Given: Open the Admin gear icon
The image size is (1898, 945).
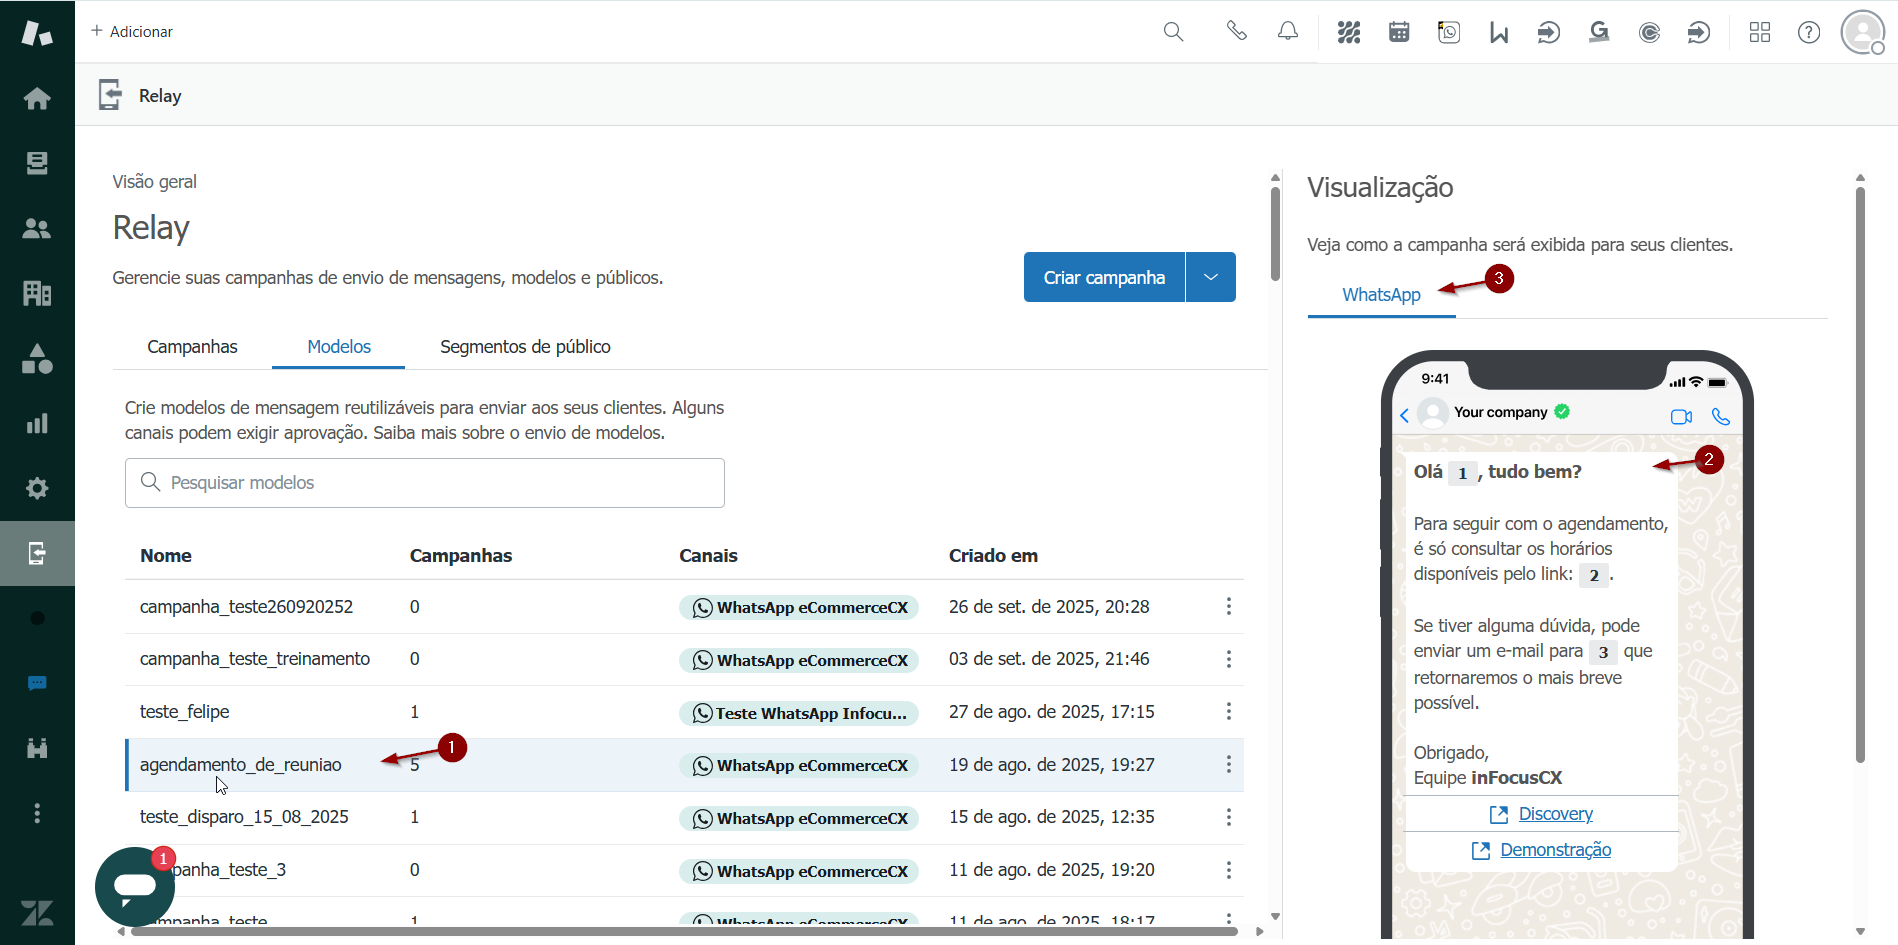Looking at the screenshot, I should click(x=37, y=488).
